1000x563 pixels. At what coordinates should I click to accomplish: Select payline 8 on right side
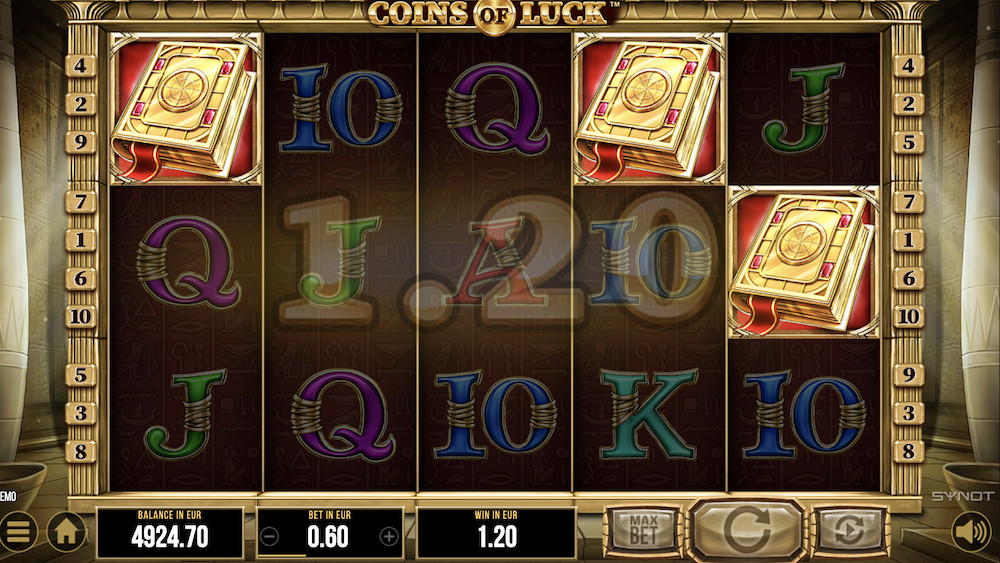tap(908, 451)
